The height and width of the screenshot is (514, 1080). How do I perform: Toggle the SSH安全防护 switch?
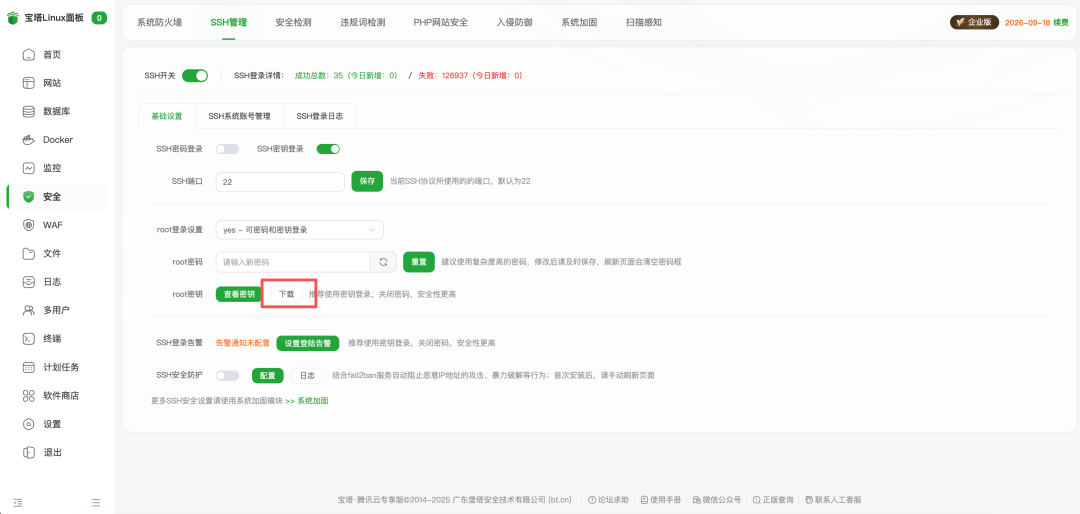click(x=228, y=376)
